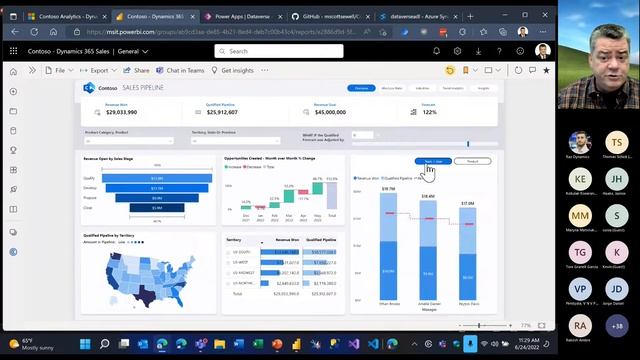Open Data hub cylinder icon in sidebar
This screenshot has height=360, width=640.
tap(13, 131)
